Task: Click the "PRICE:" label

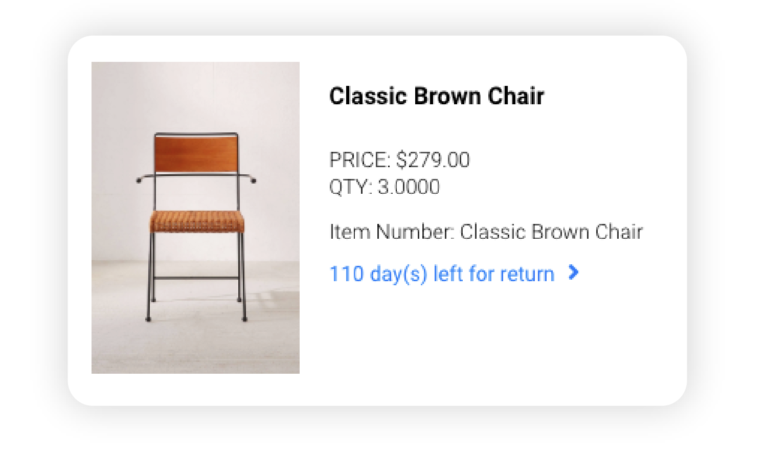Action: point(360,160)
